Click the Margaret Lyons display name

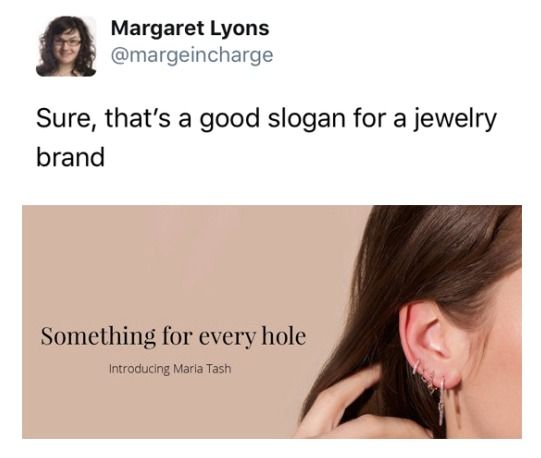click(190, 28)
